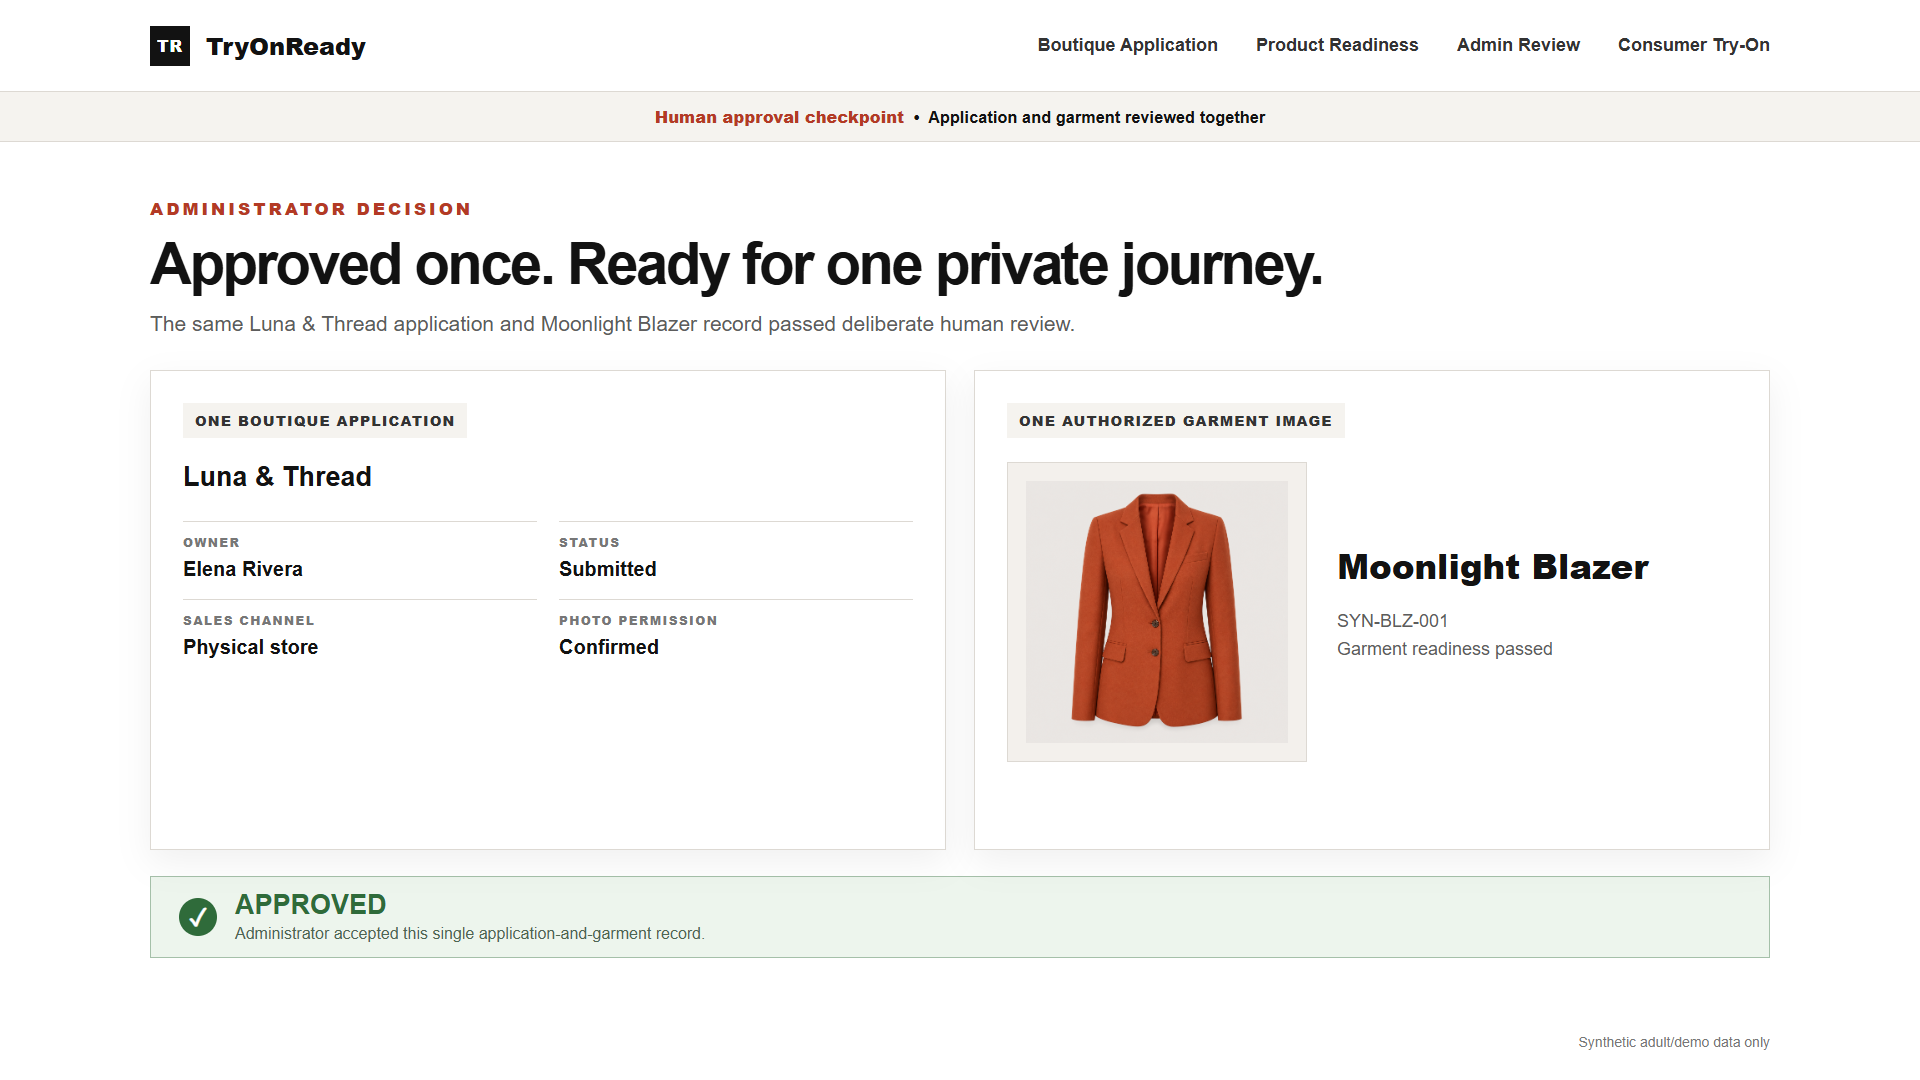Screen dimensions: 1920x1080
Task: Click the TryOnReady brand name
Action: click(x=286, y=47)
